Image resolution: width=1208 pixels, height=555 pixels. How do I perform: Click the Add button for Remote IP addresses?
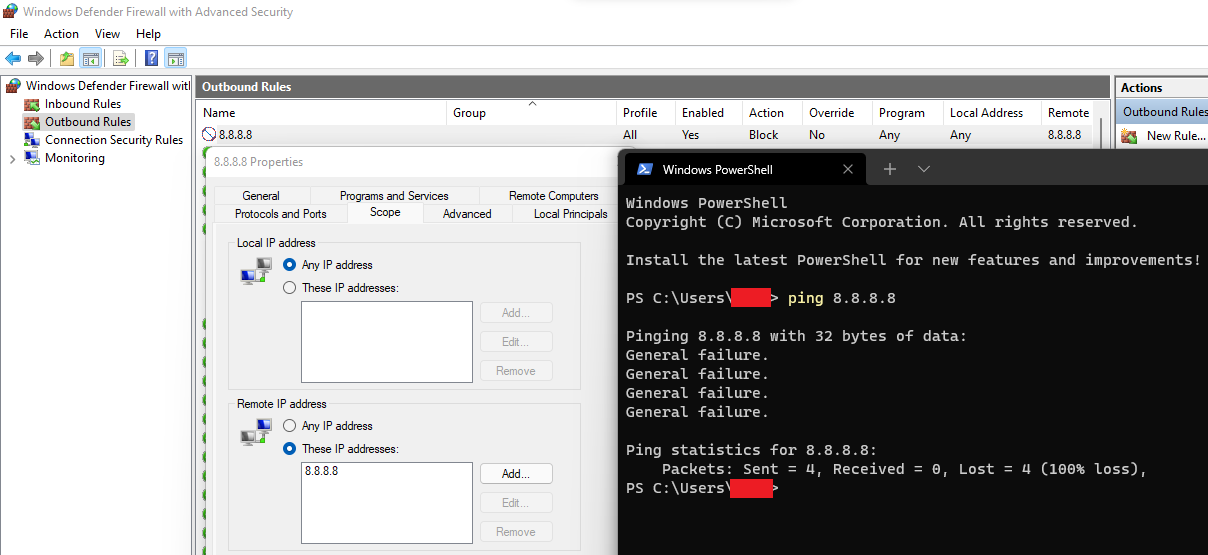(515, 474)
